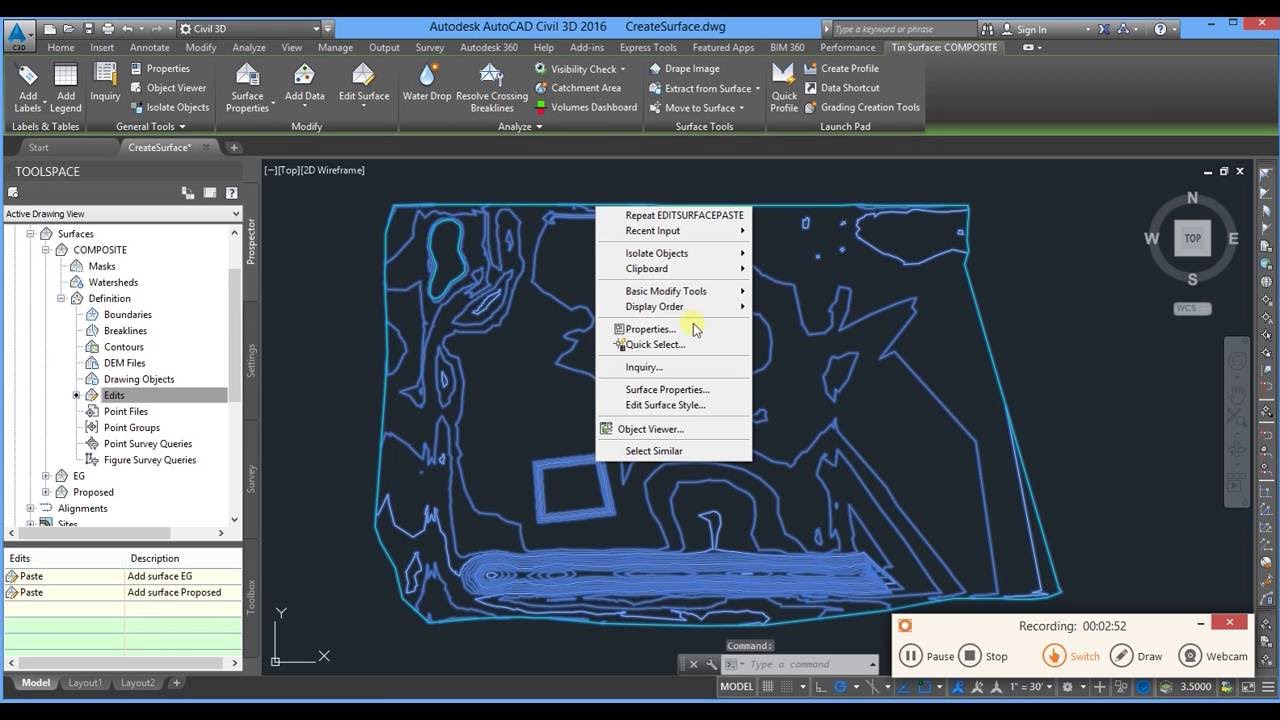This screenshot has height=720, width=1280.
Task: Toggle the Edits item state marker in tree
Action: click(x=76, y=396)
